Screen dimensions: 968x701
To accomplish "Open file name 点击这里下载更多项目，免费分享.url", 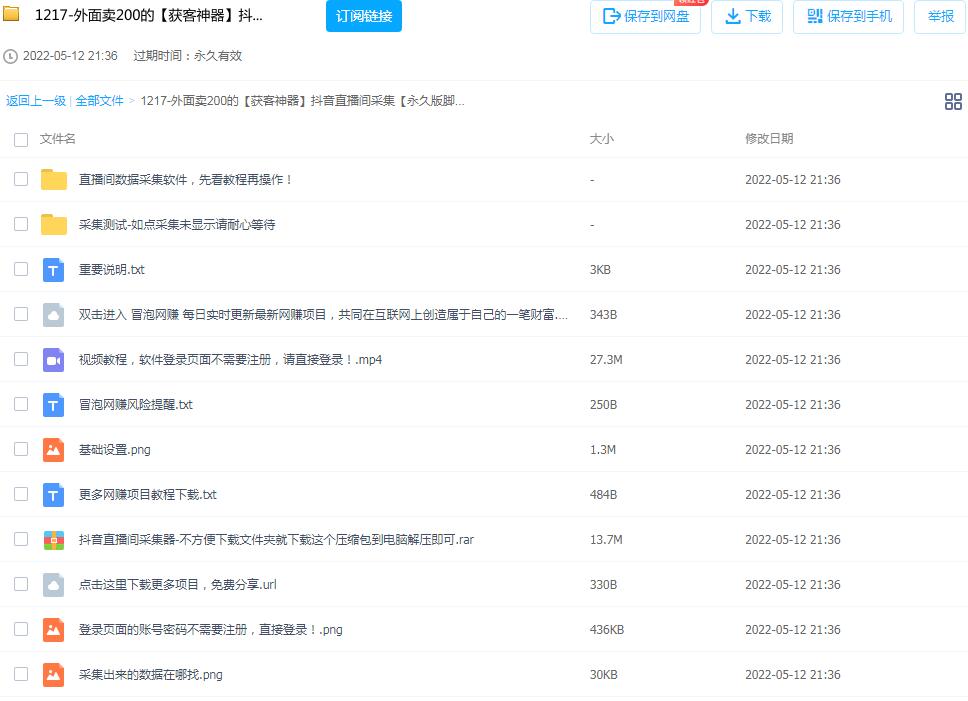I will point(177,585).
